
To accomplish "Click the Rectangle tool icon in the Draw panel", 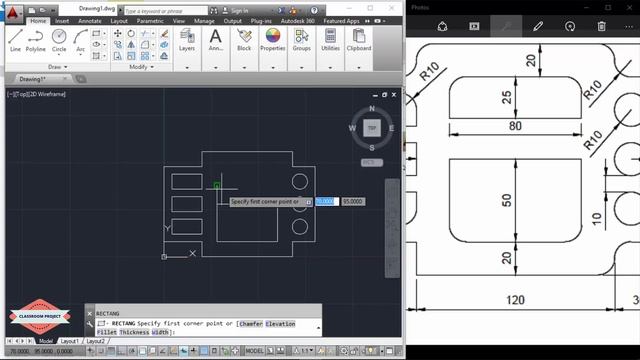I will (x=96, y=33).
